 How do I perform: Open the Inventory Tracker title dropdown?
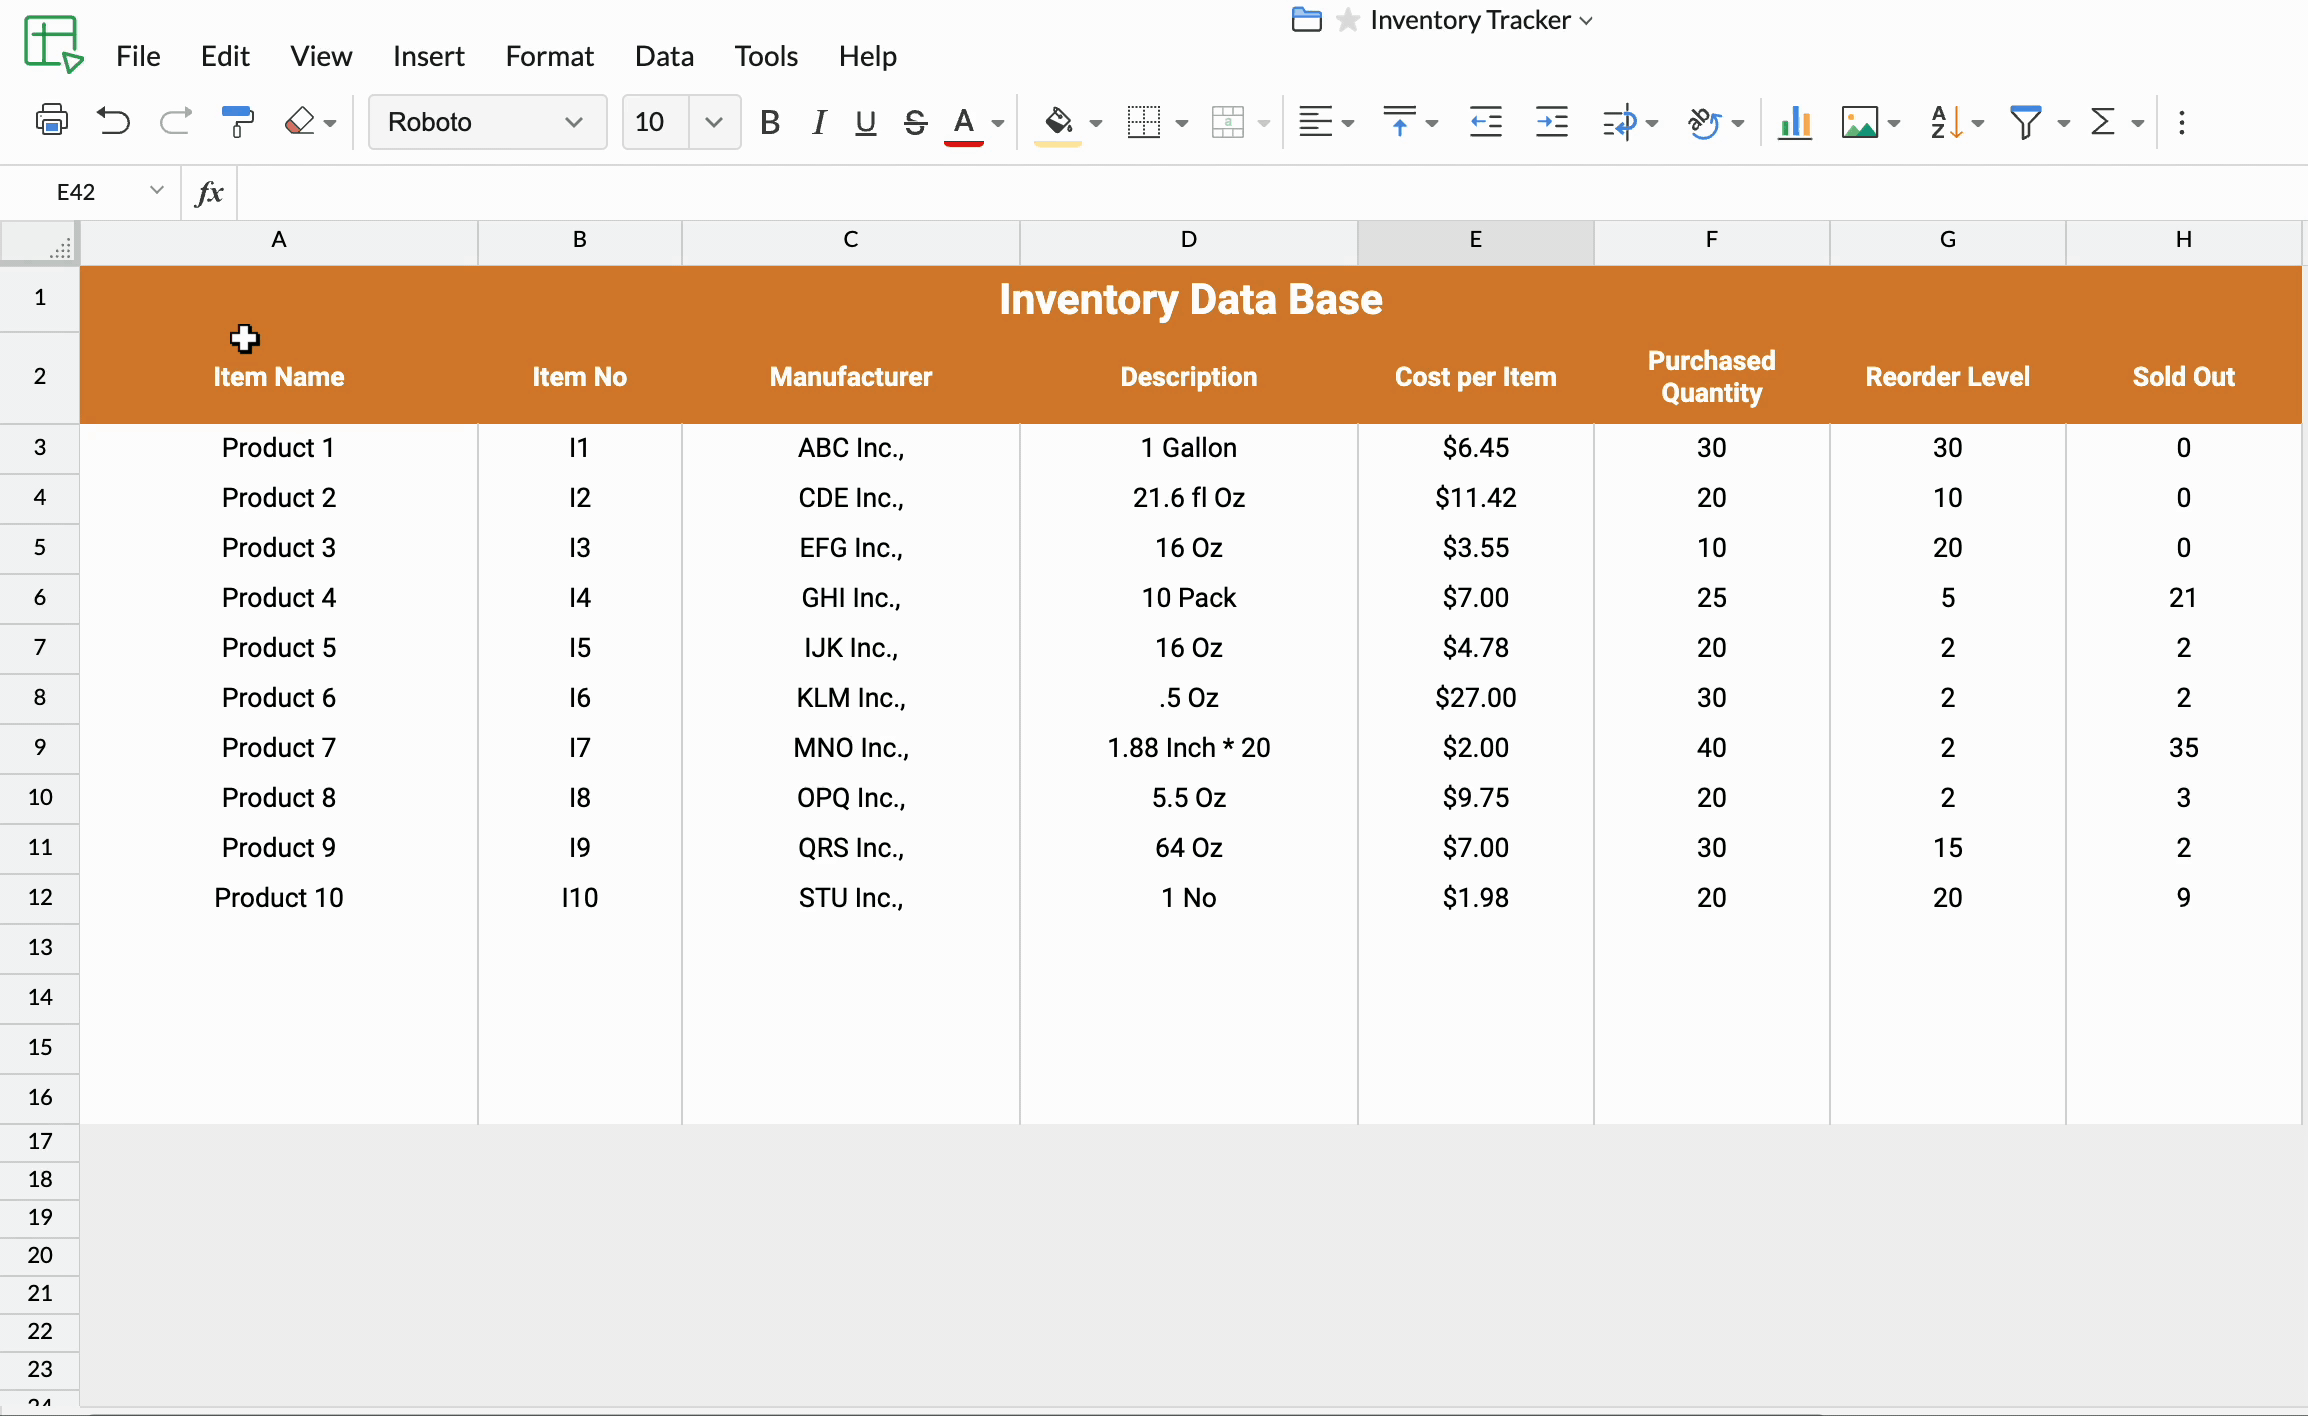(x=1586, y=21)
